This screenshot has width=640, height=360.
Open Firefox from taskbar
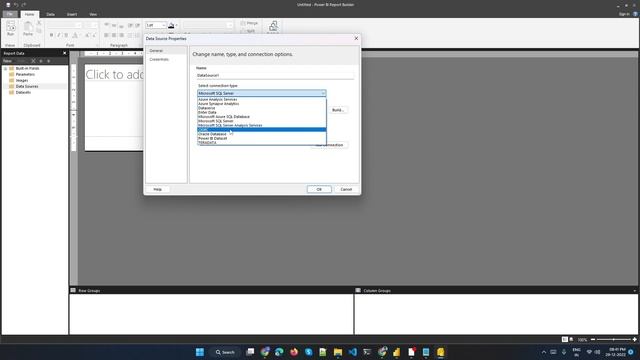pyautogui.click(x=294, y=352)
